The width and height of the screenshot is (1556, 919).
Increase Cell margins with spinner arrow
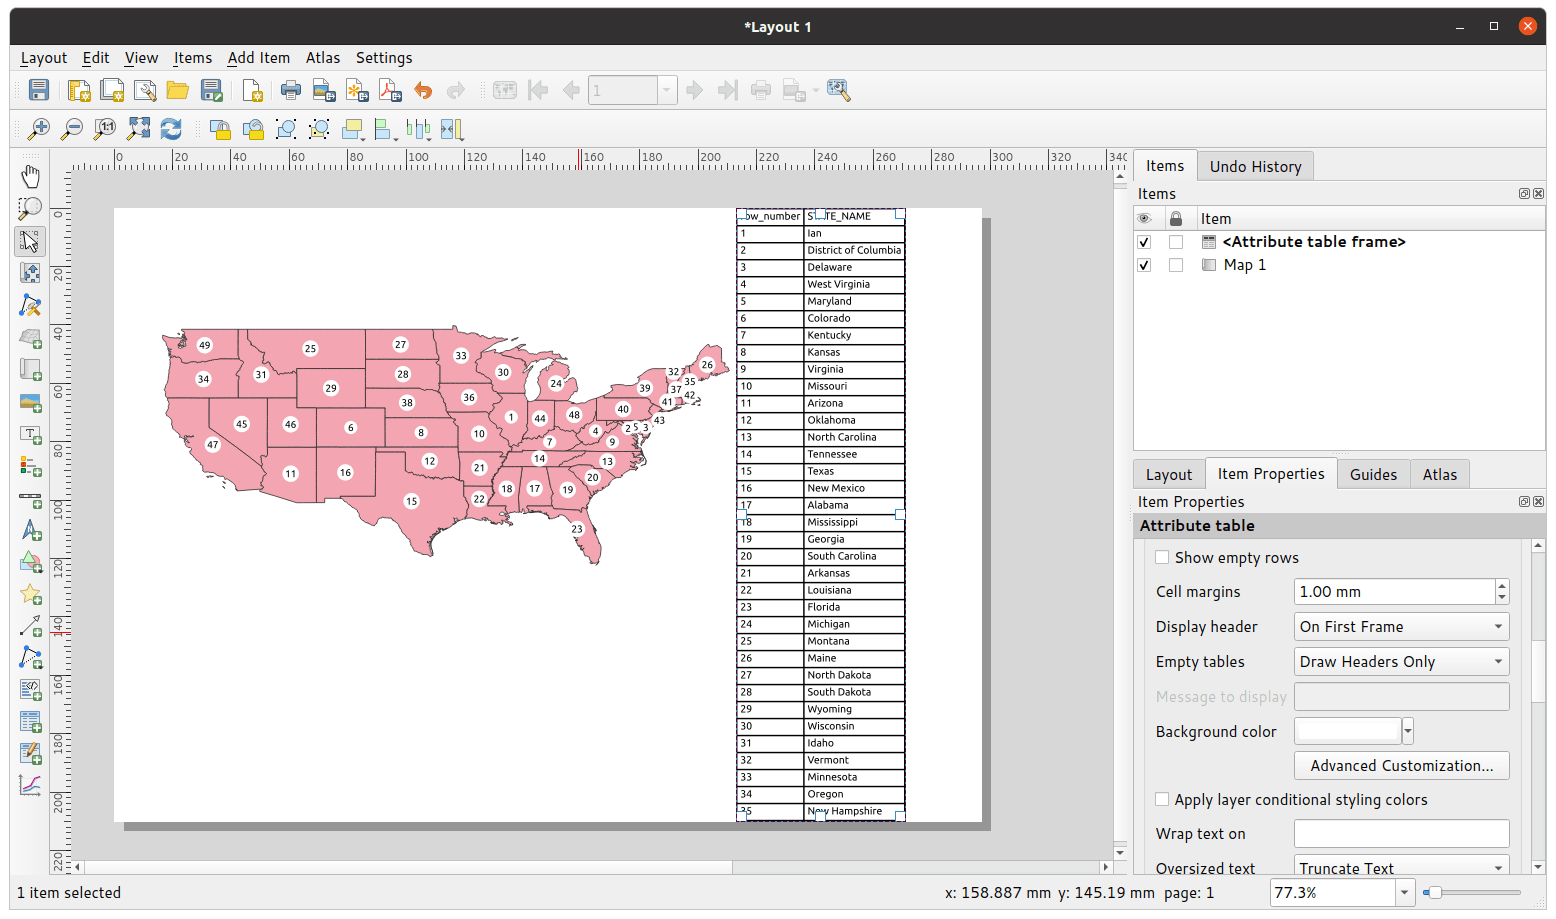1502,586
